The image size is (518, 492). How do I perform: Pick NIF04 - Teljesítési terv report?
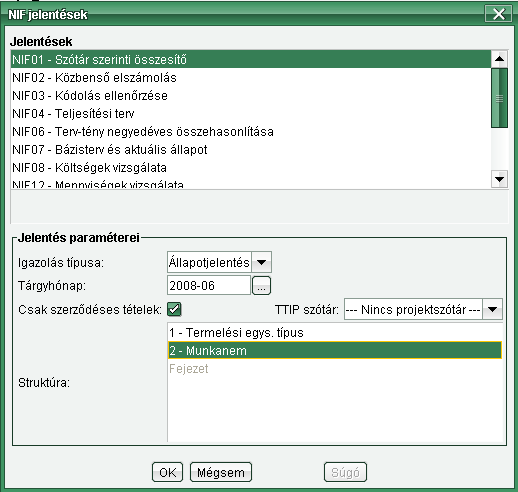coord(251,114)
